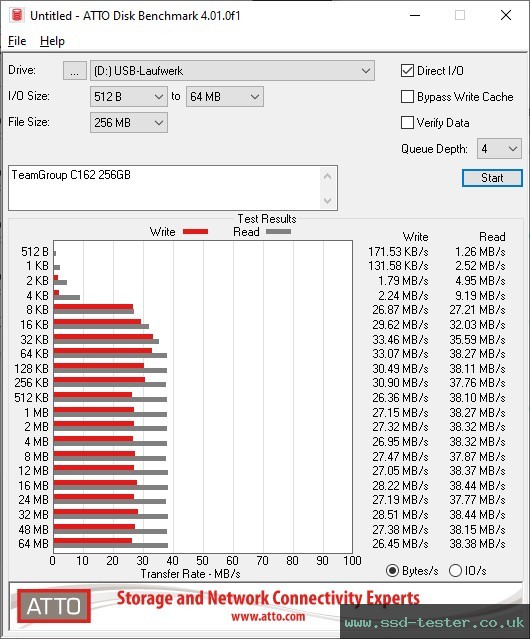Click the 24 MB row label

tap(33, 500)
